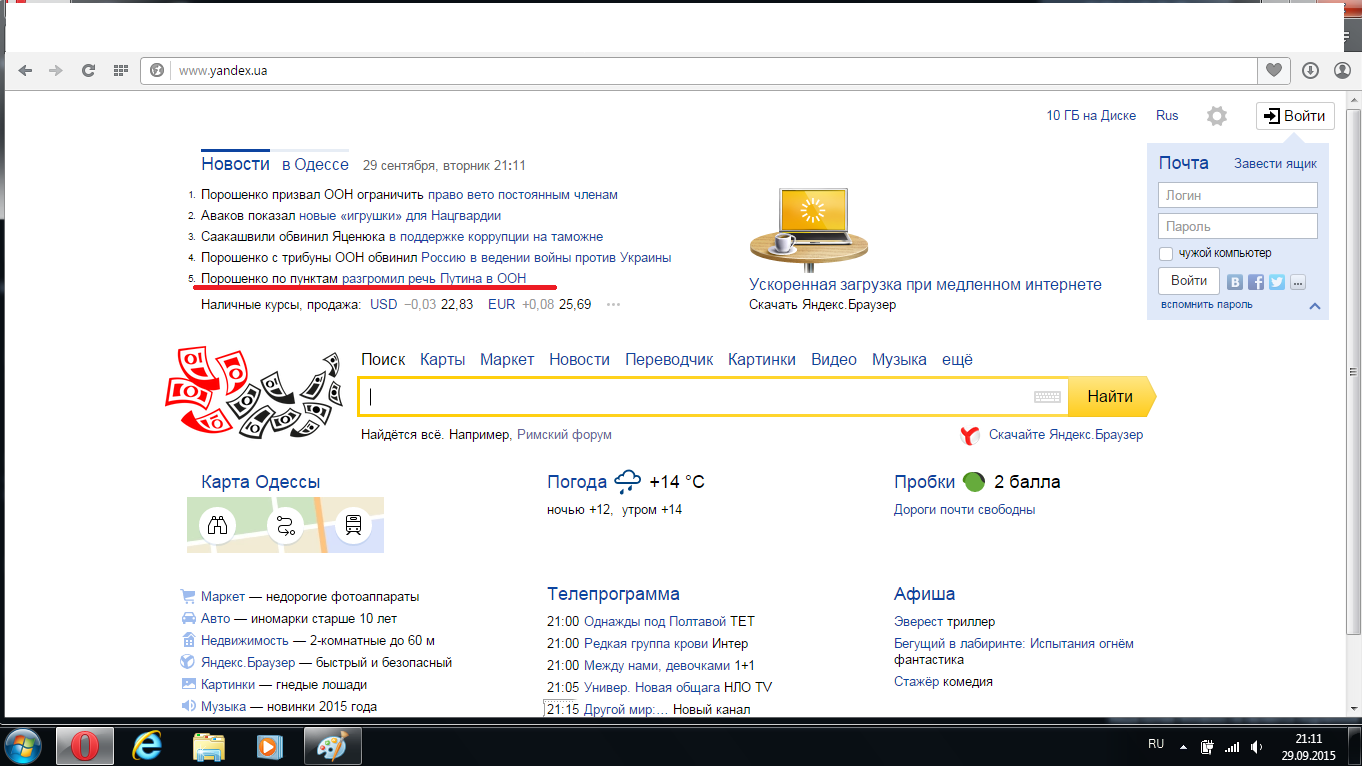Open the Телепрограмма heading link
The height and width of the screenshot is (768, 1366).
point(614,595)
